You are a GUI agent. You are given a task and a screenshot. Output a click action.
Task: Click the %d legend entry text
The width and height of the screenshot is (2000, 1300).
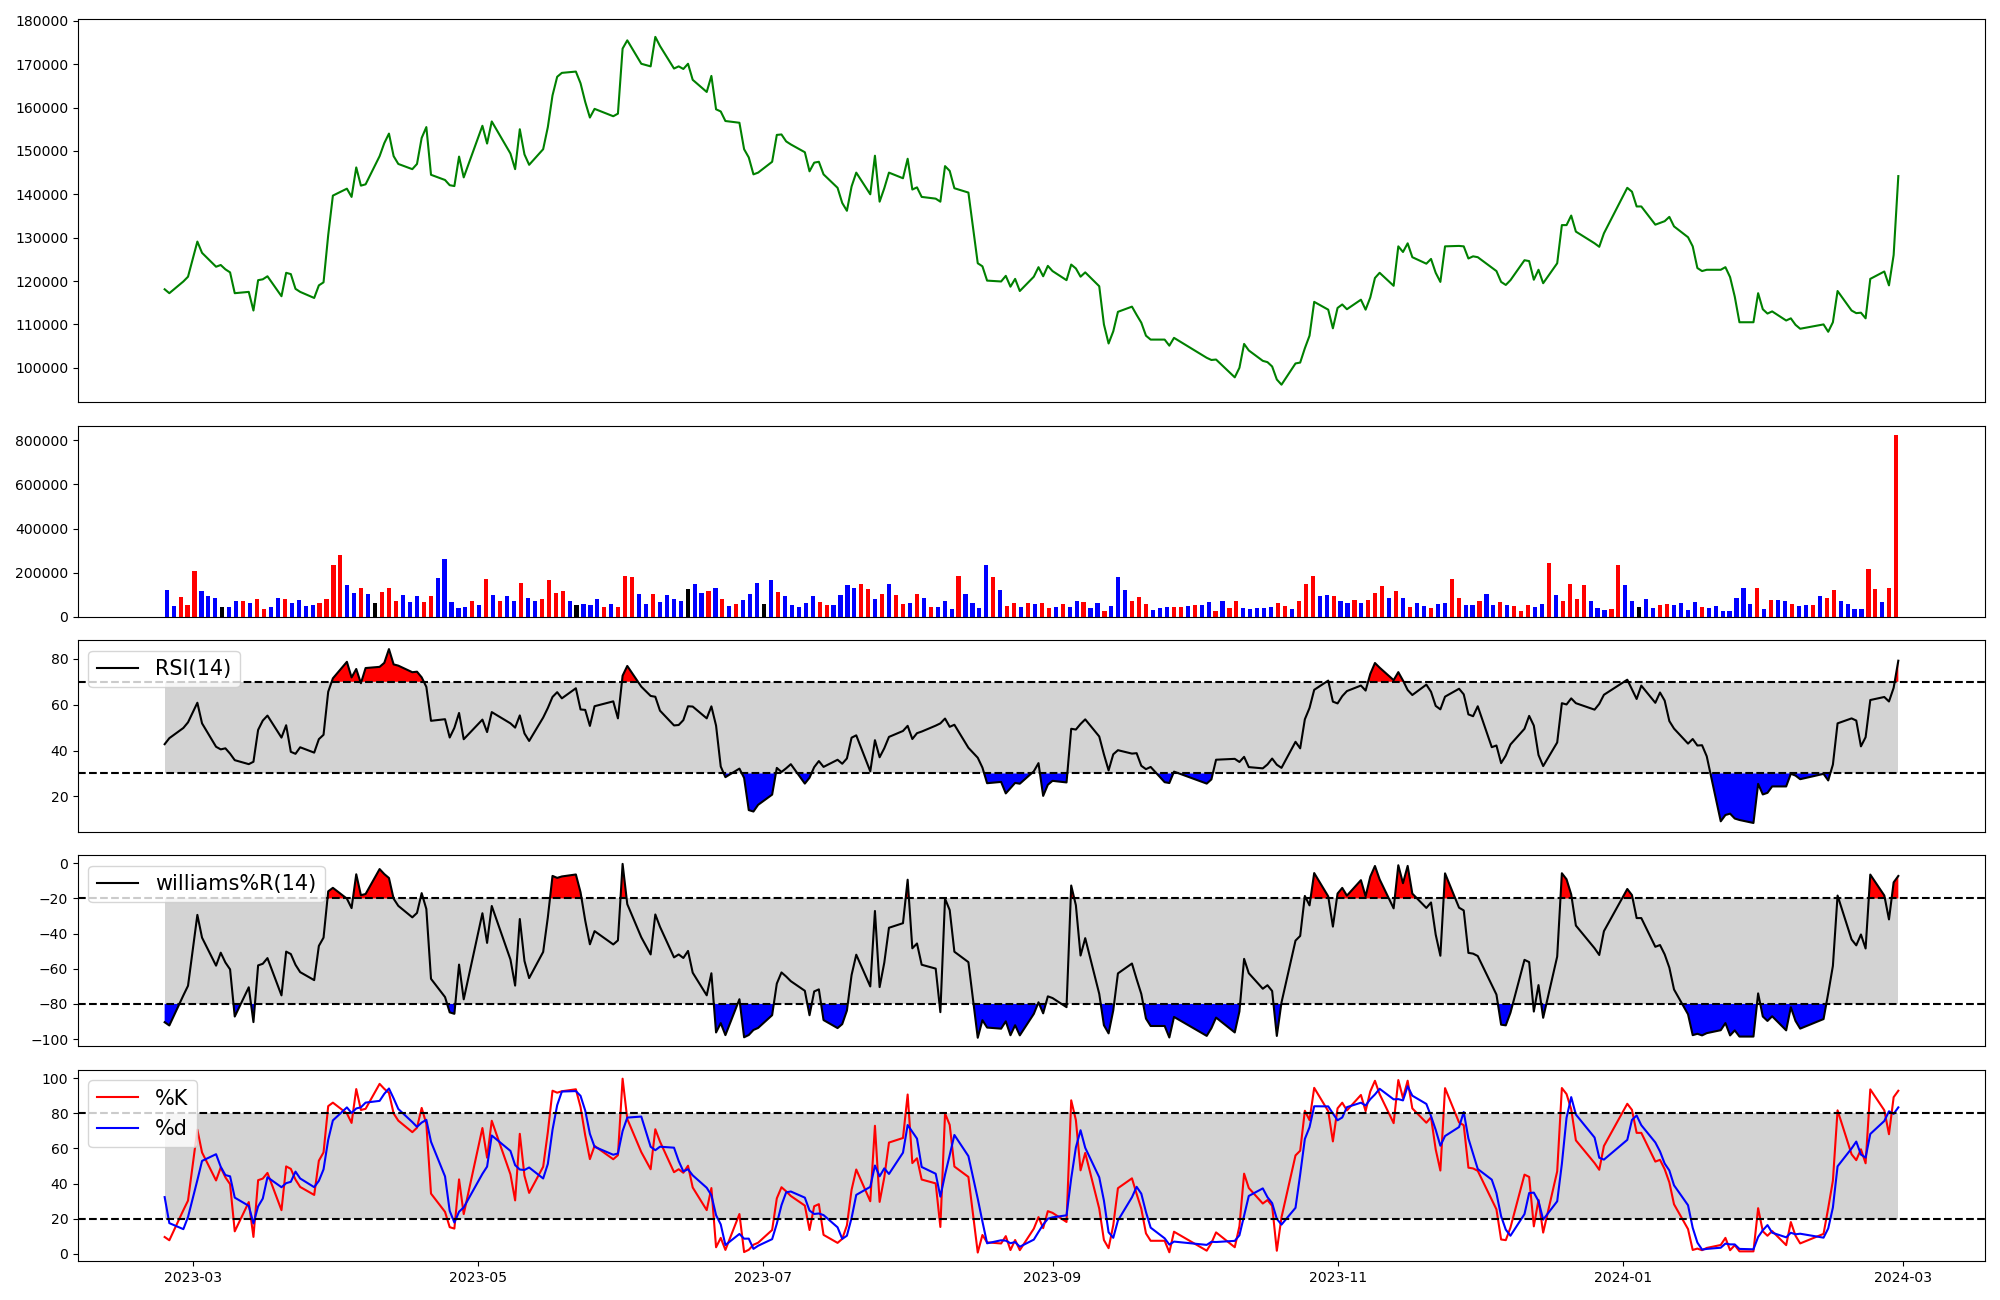(x=171, y=1128)
